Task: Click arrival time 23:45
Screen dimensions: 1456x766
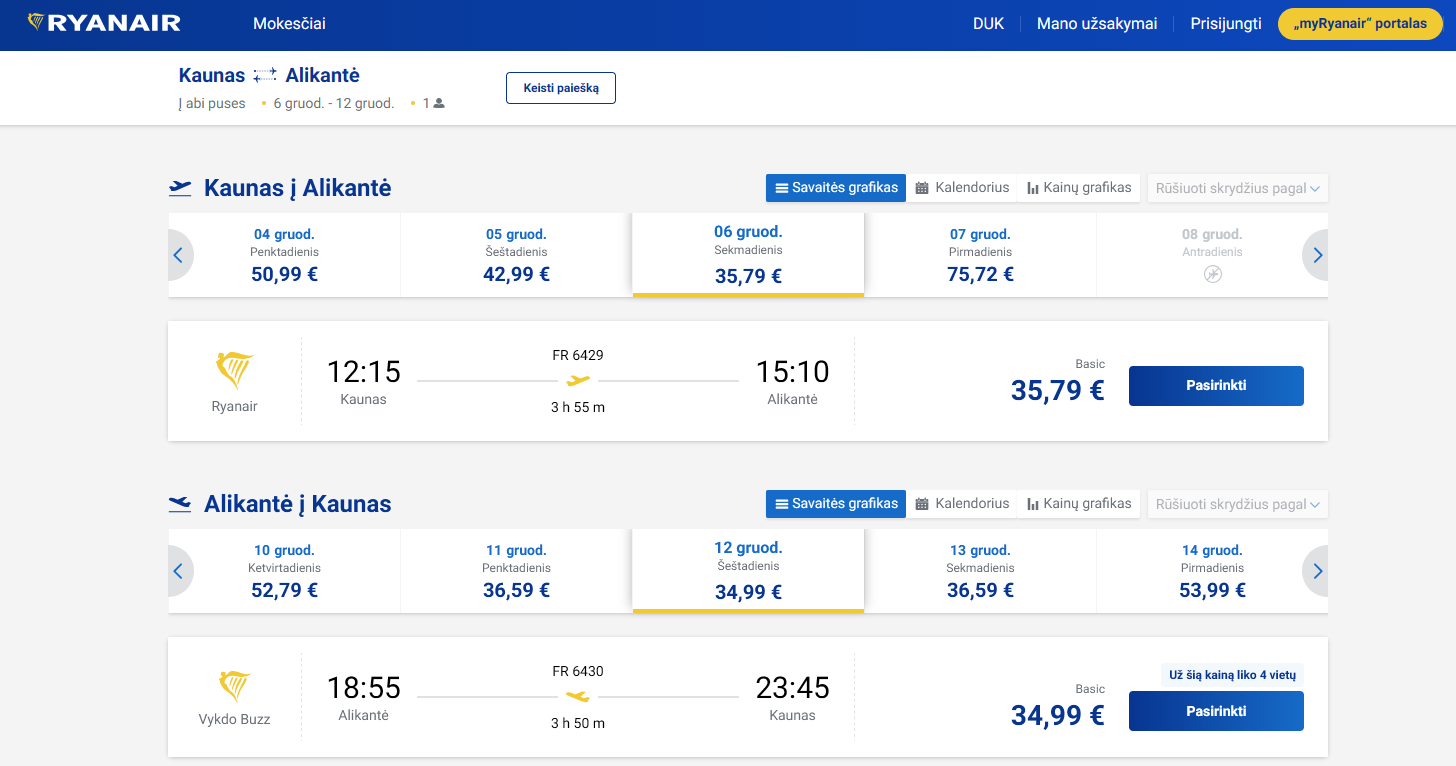Action: click(792, 688)
